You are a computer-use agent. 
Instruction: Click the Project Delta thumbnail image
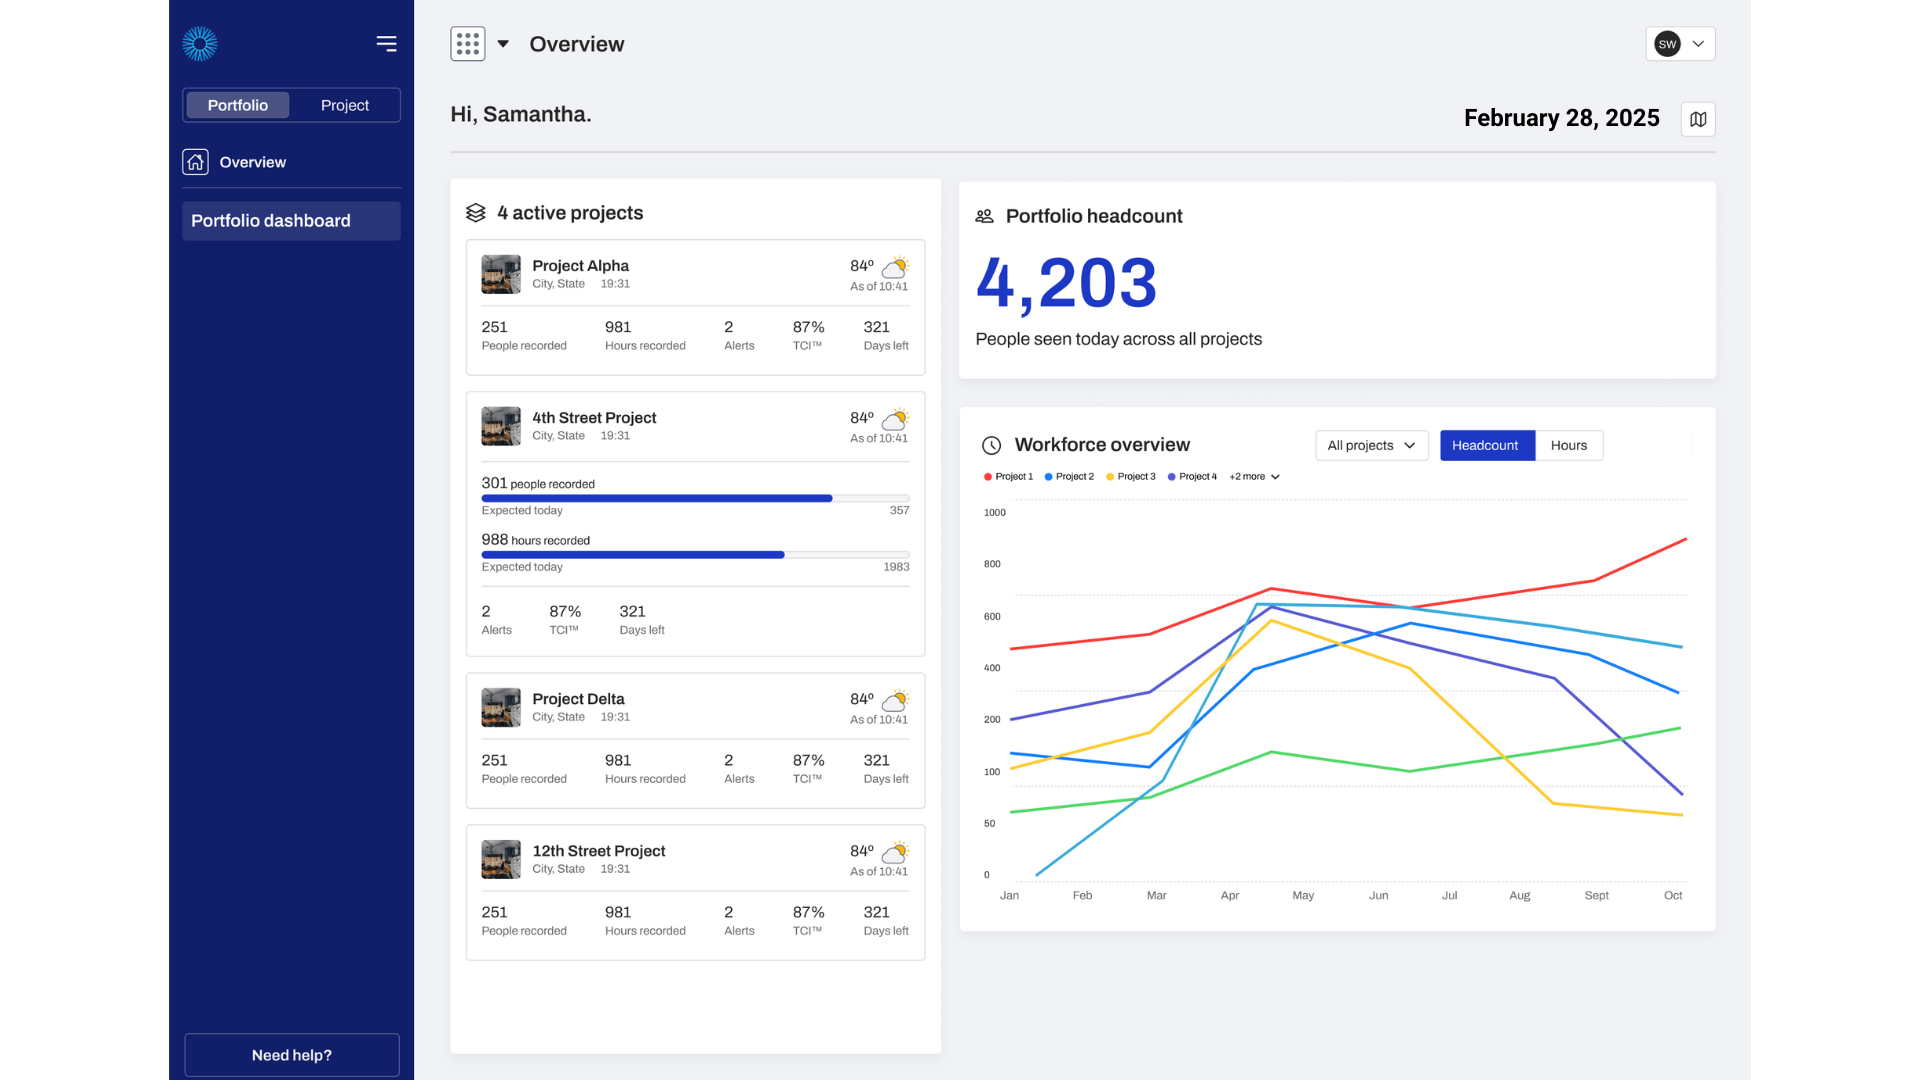(x=500, y=707)
